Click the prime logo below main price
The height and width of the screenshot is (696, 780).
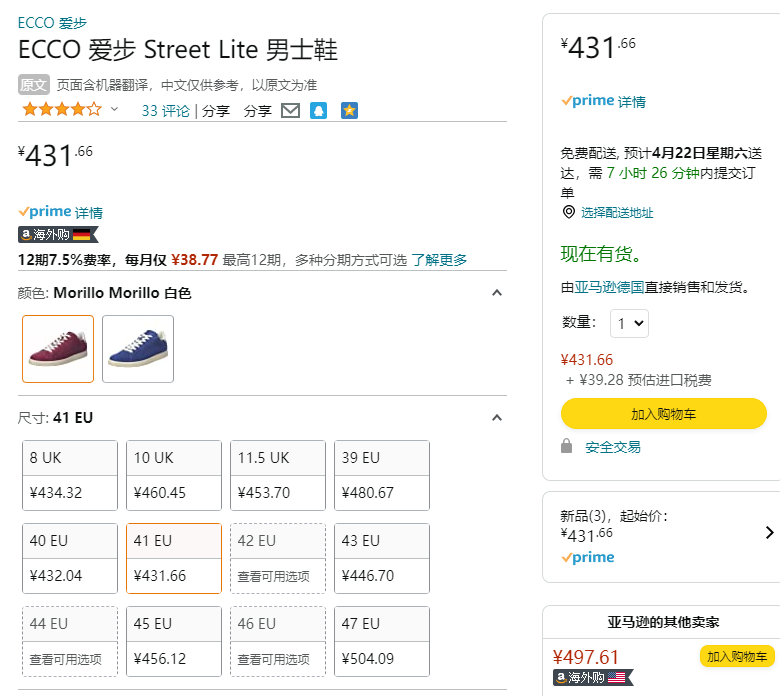[x=45, y=211]
